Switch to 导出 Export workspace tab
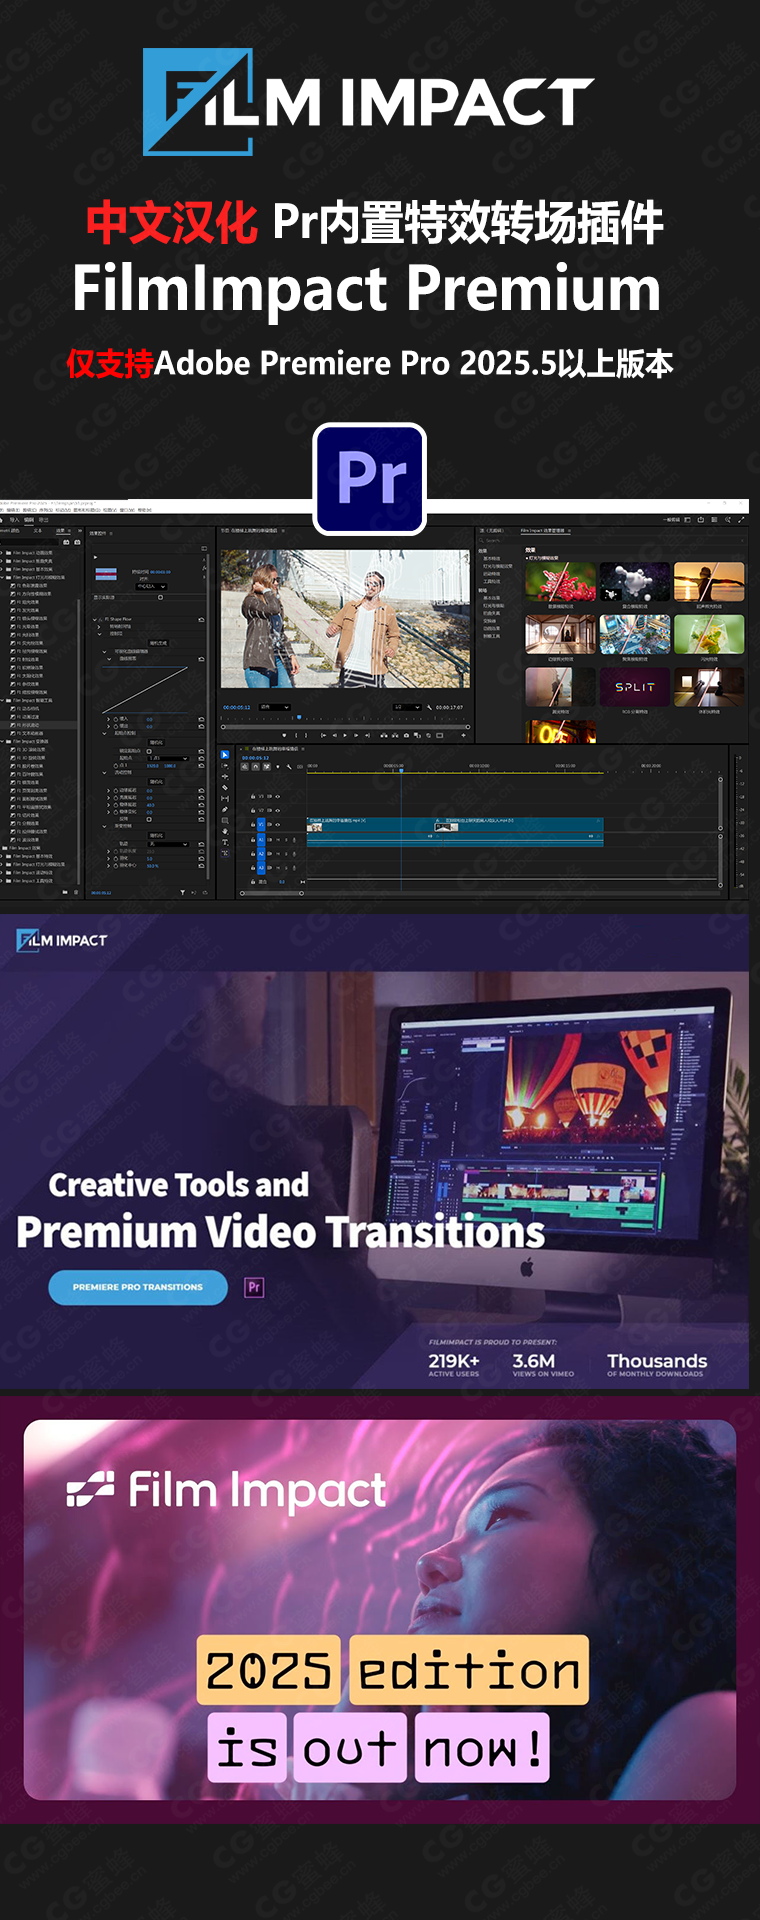760x1920 pixels. click(43, 520)
